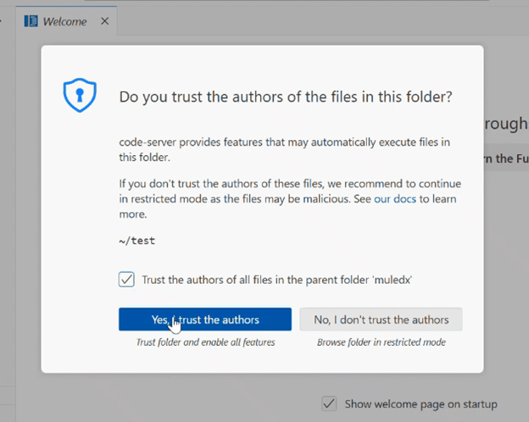Close the Welcome tab with the X
The height and width of the screenshot is (422, 529).
tap(105, 21)
